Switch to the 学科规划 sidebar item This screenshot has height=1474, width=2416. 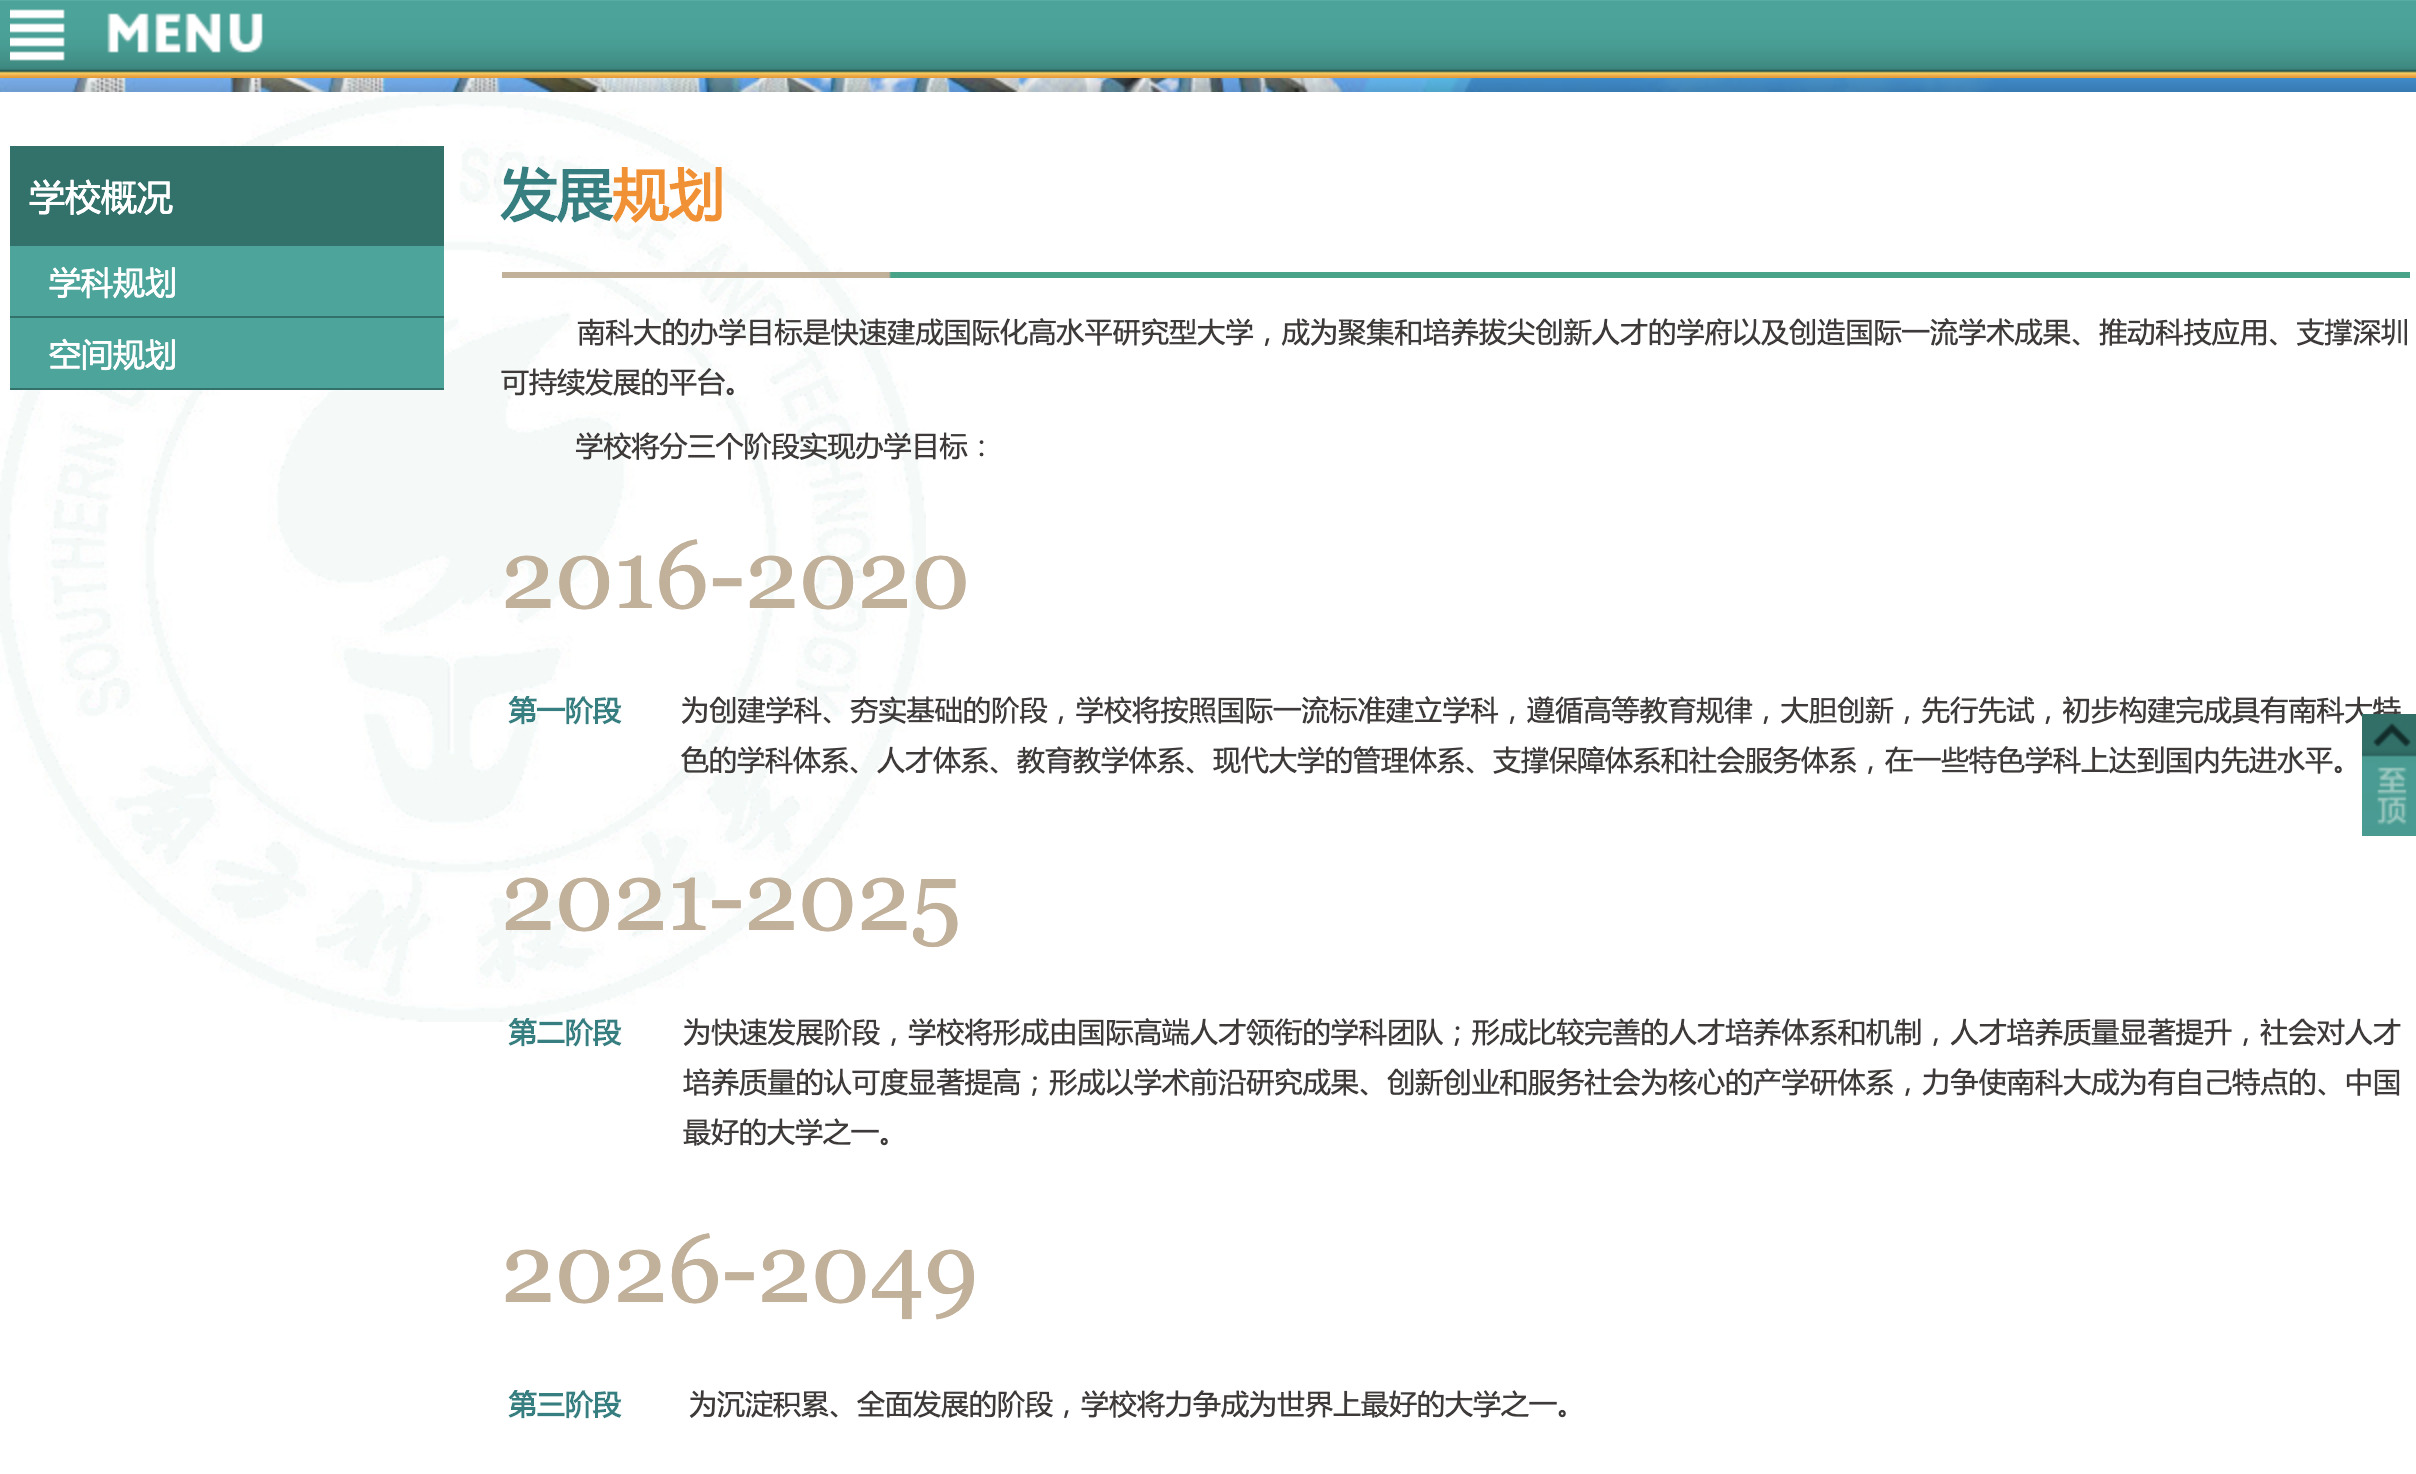coord(113,285)
